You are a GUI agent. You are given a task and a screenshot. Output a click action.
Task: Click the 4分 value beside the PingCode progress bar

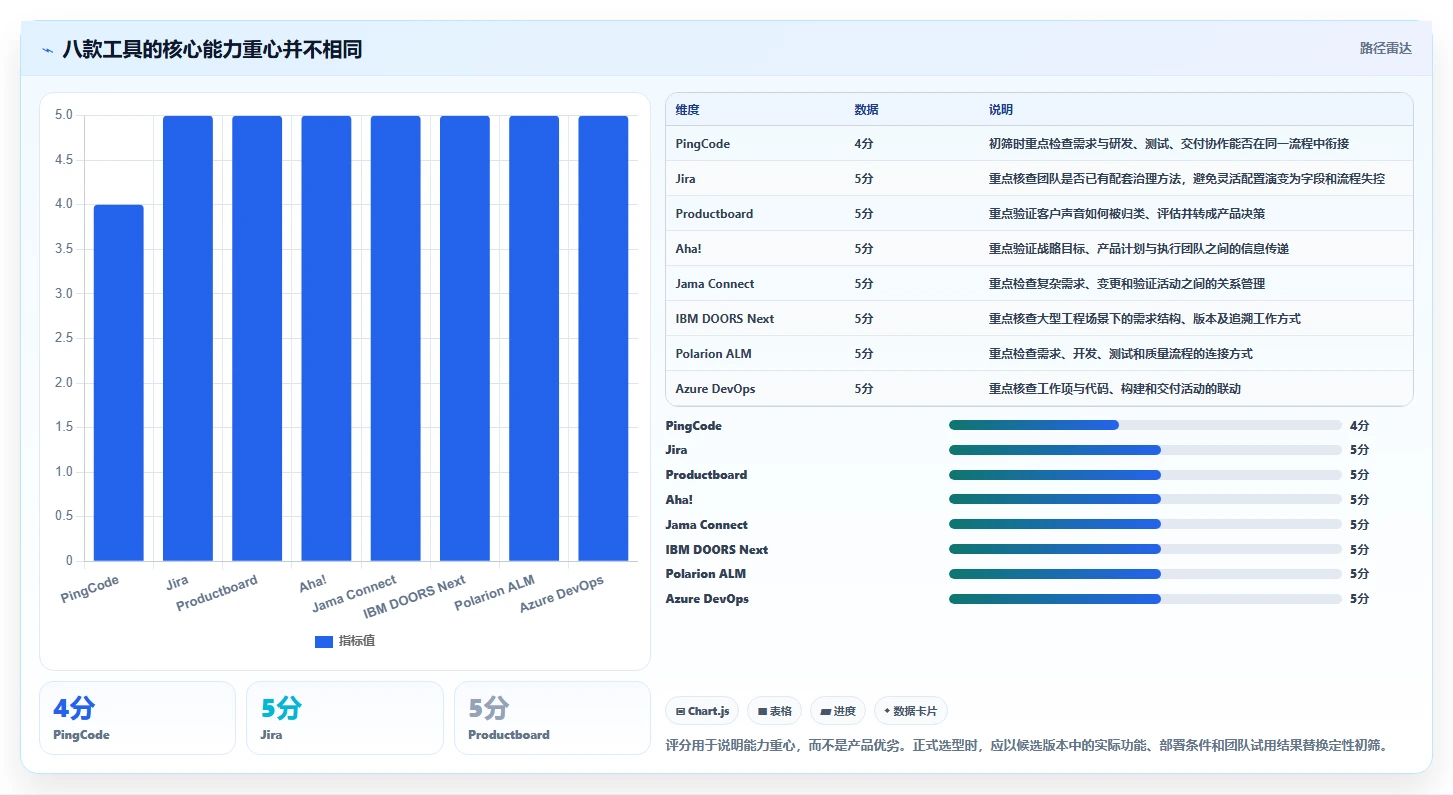click(x=1358, y=425)
